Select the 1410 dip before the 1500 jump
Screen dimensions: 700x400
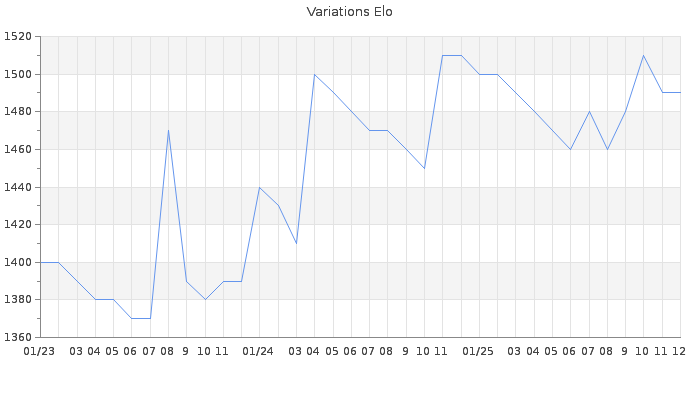(296, 243)
